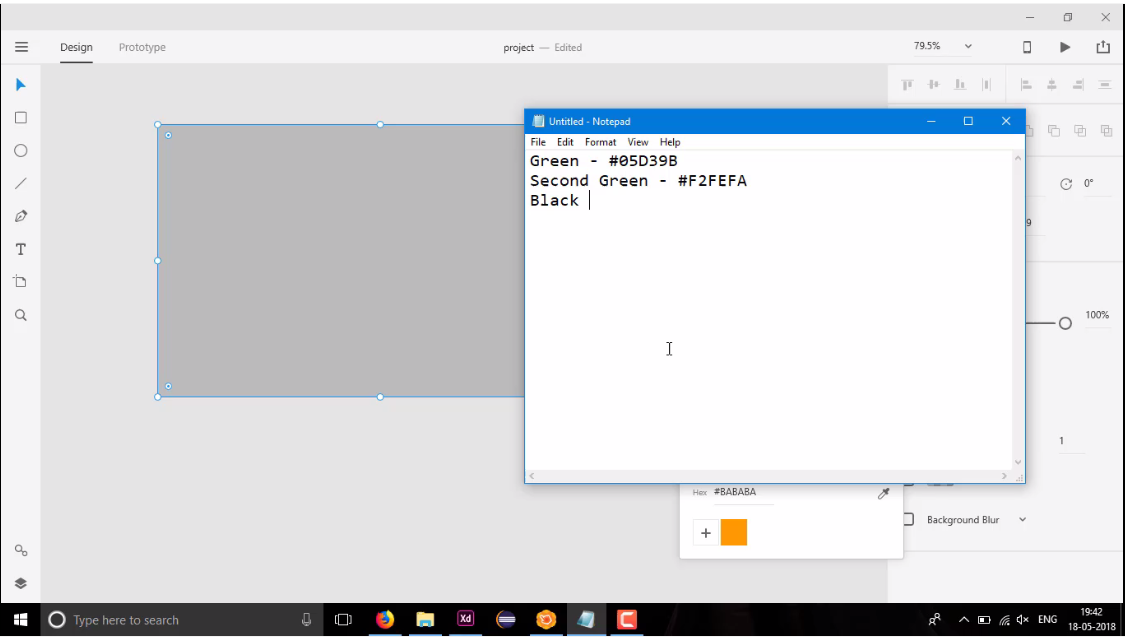Select the Ellipse tool

point(20,150)
